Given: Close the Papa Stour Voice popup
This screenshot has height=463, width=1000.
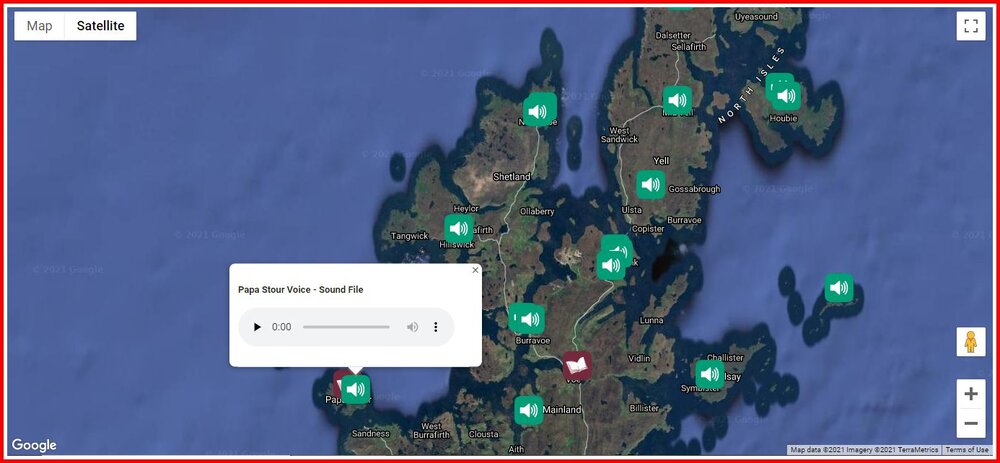Looking at the screenshot, I should tap(475, 270).
